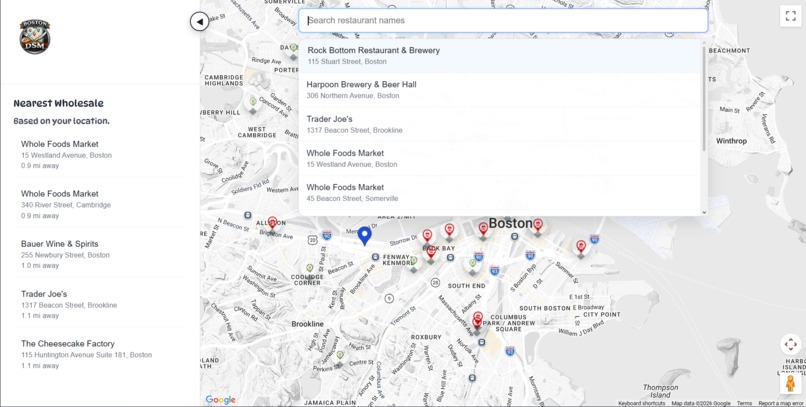Collapse the sidebar with the left arrow button

click(x=199, y=22)
